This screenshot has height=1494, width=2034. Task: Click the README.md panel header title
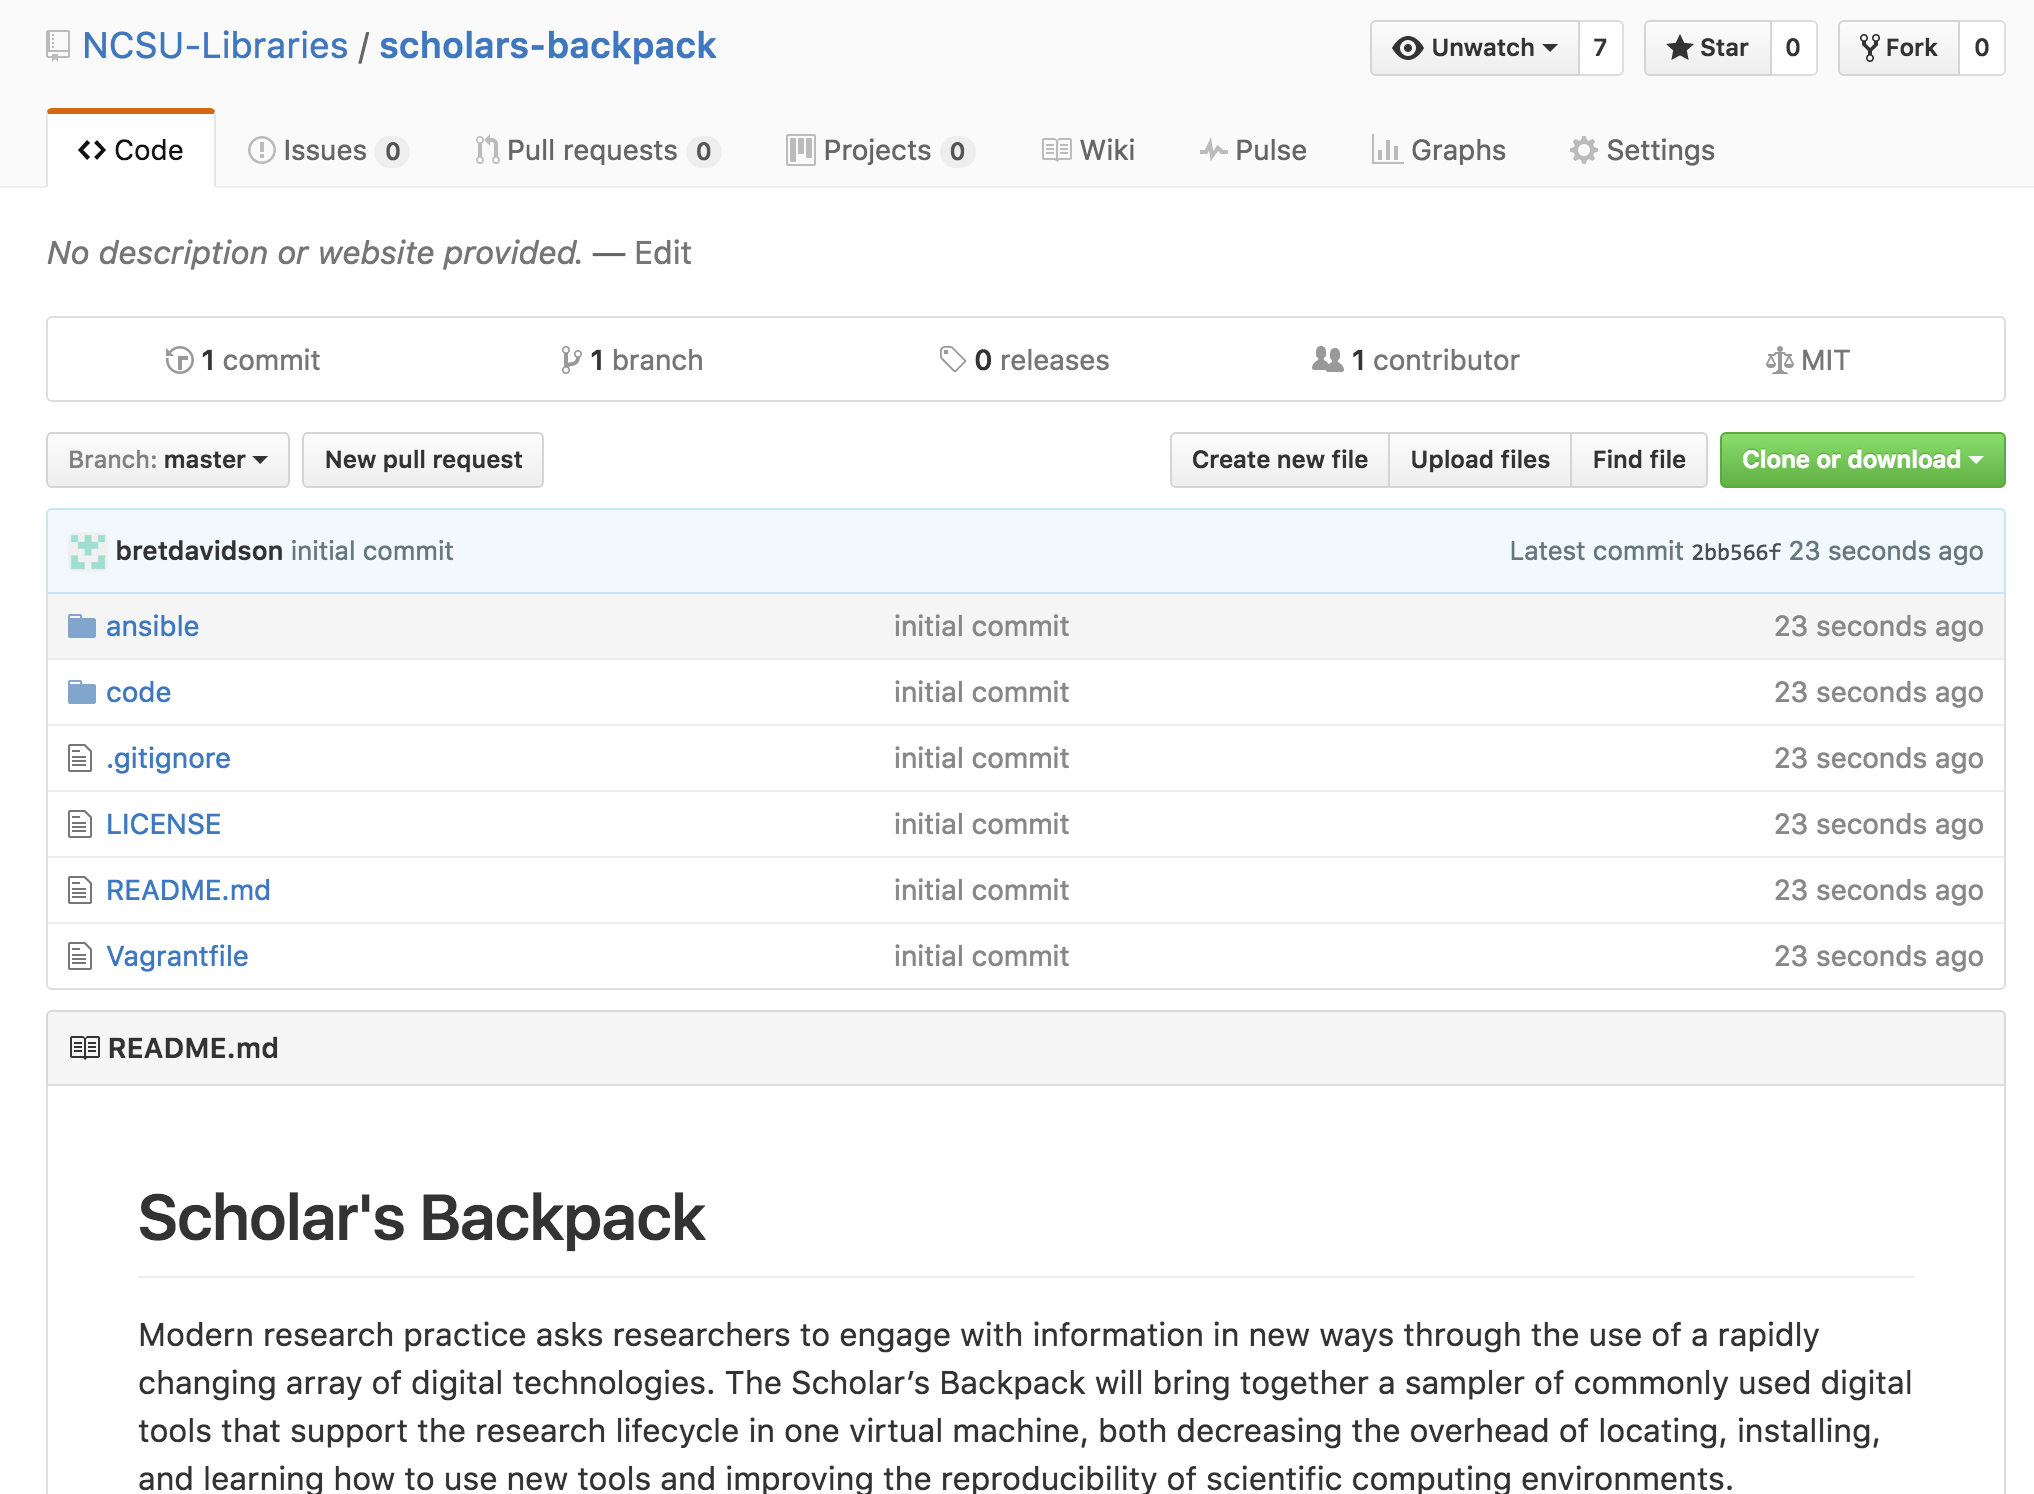point(193,1048)
